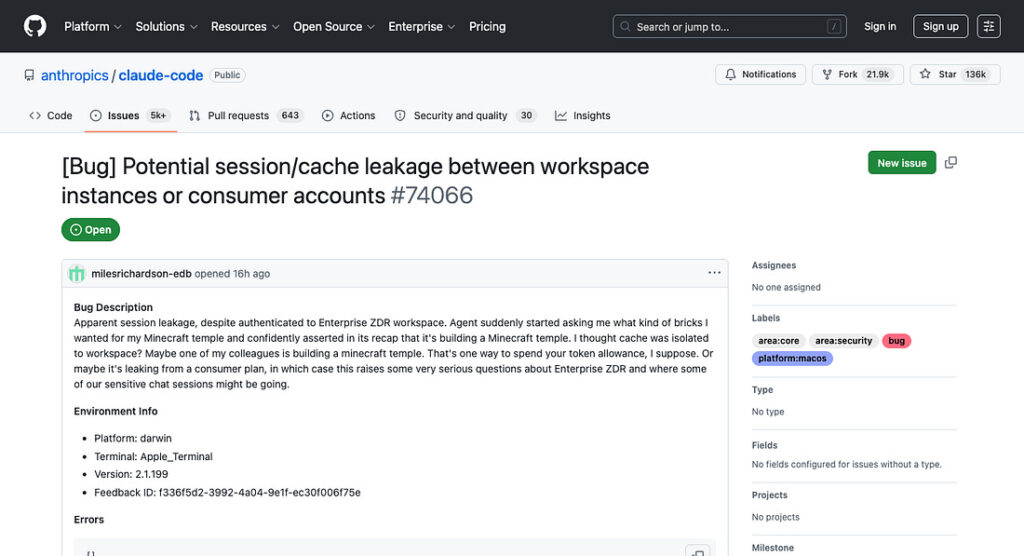This screenshot has width=1024, height=556.
Task: Copy the Errors code block
Action: tap(697, 552)
